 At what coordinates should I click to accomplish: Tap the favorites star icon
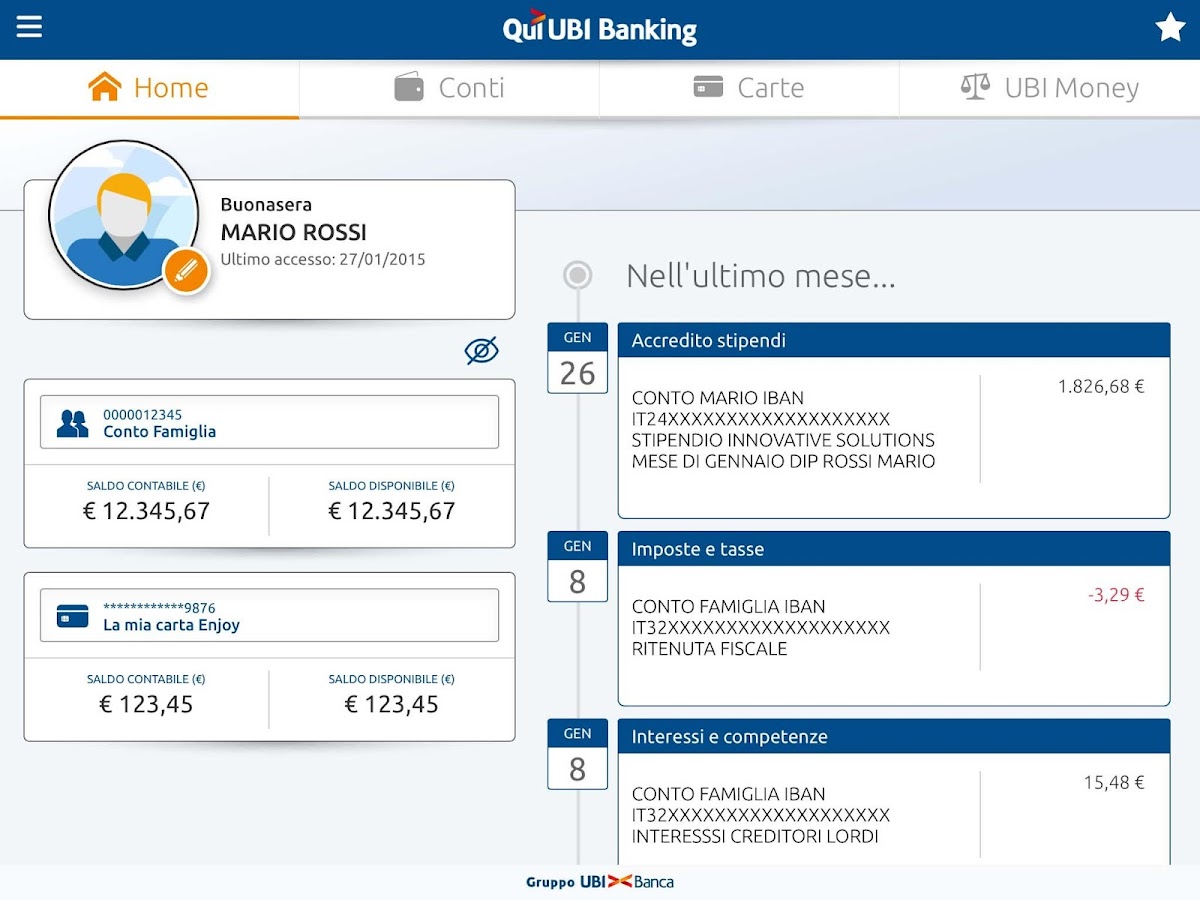pos(1170,28)
